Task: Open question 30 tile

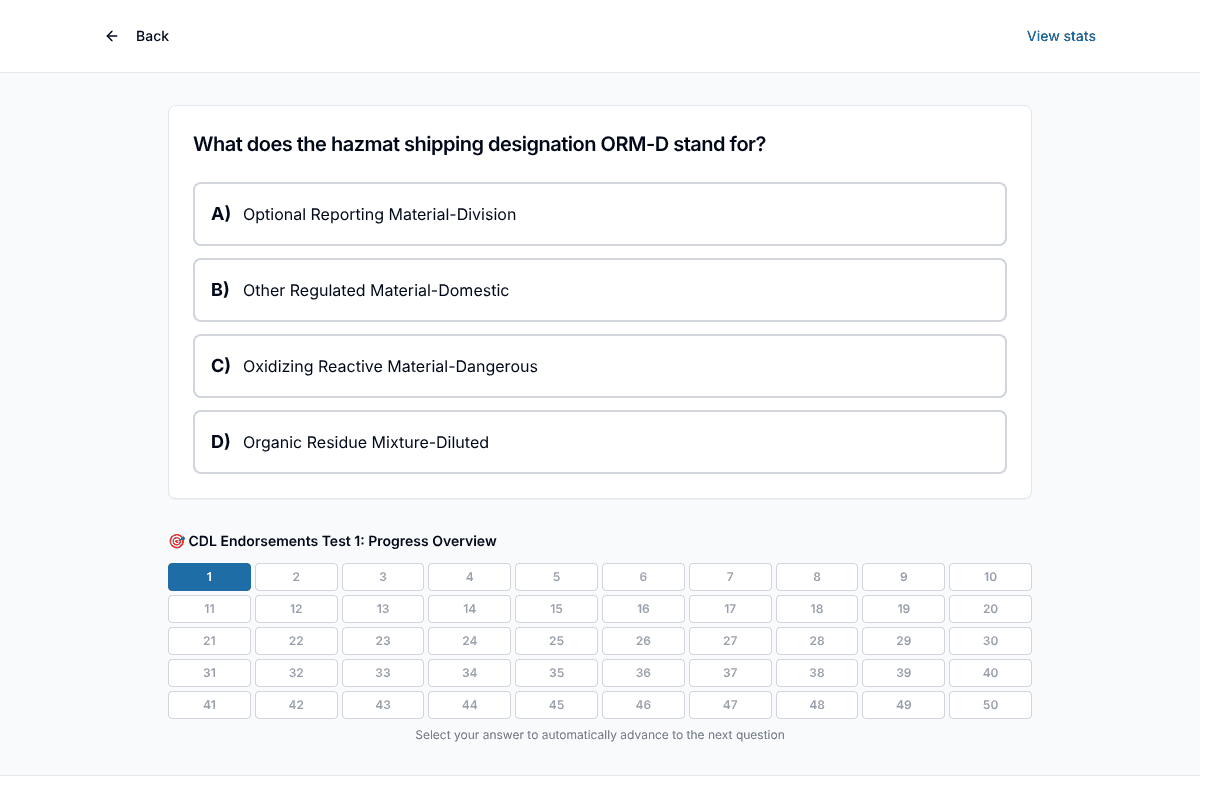Action: click(x=990, y=641)
